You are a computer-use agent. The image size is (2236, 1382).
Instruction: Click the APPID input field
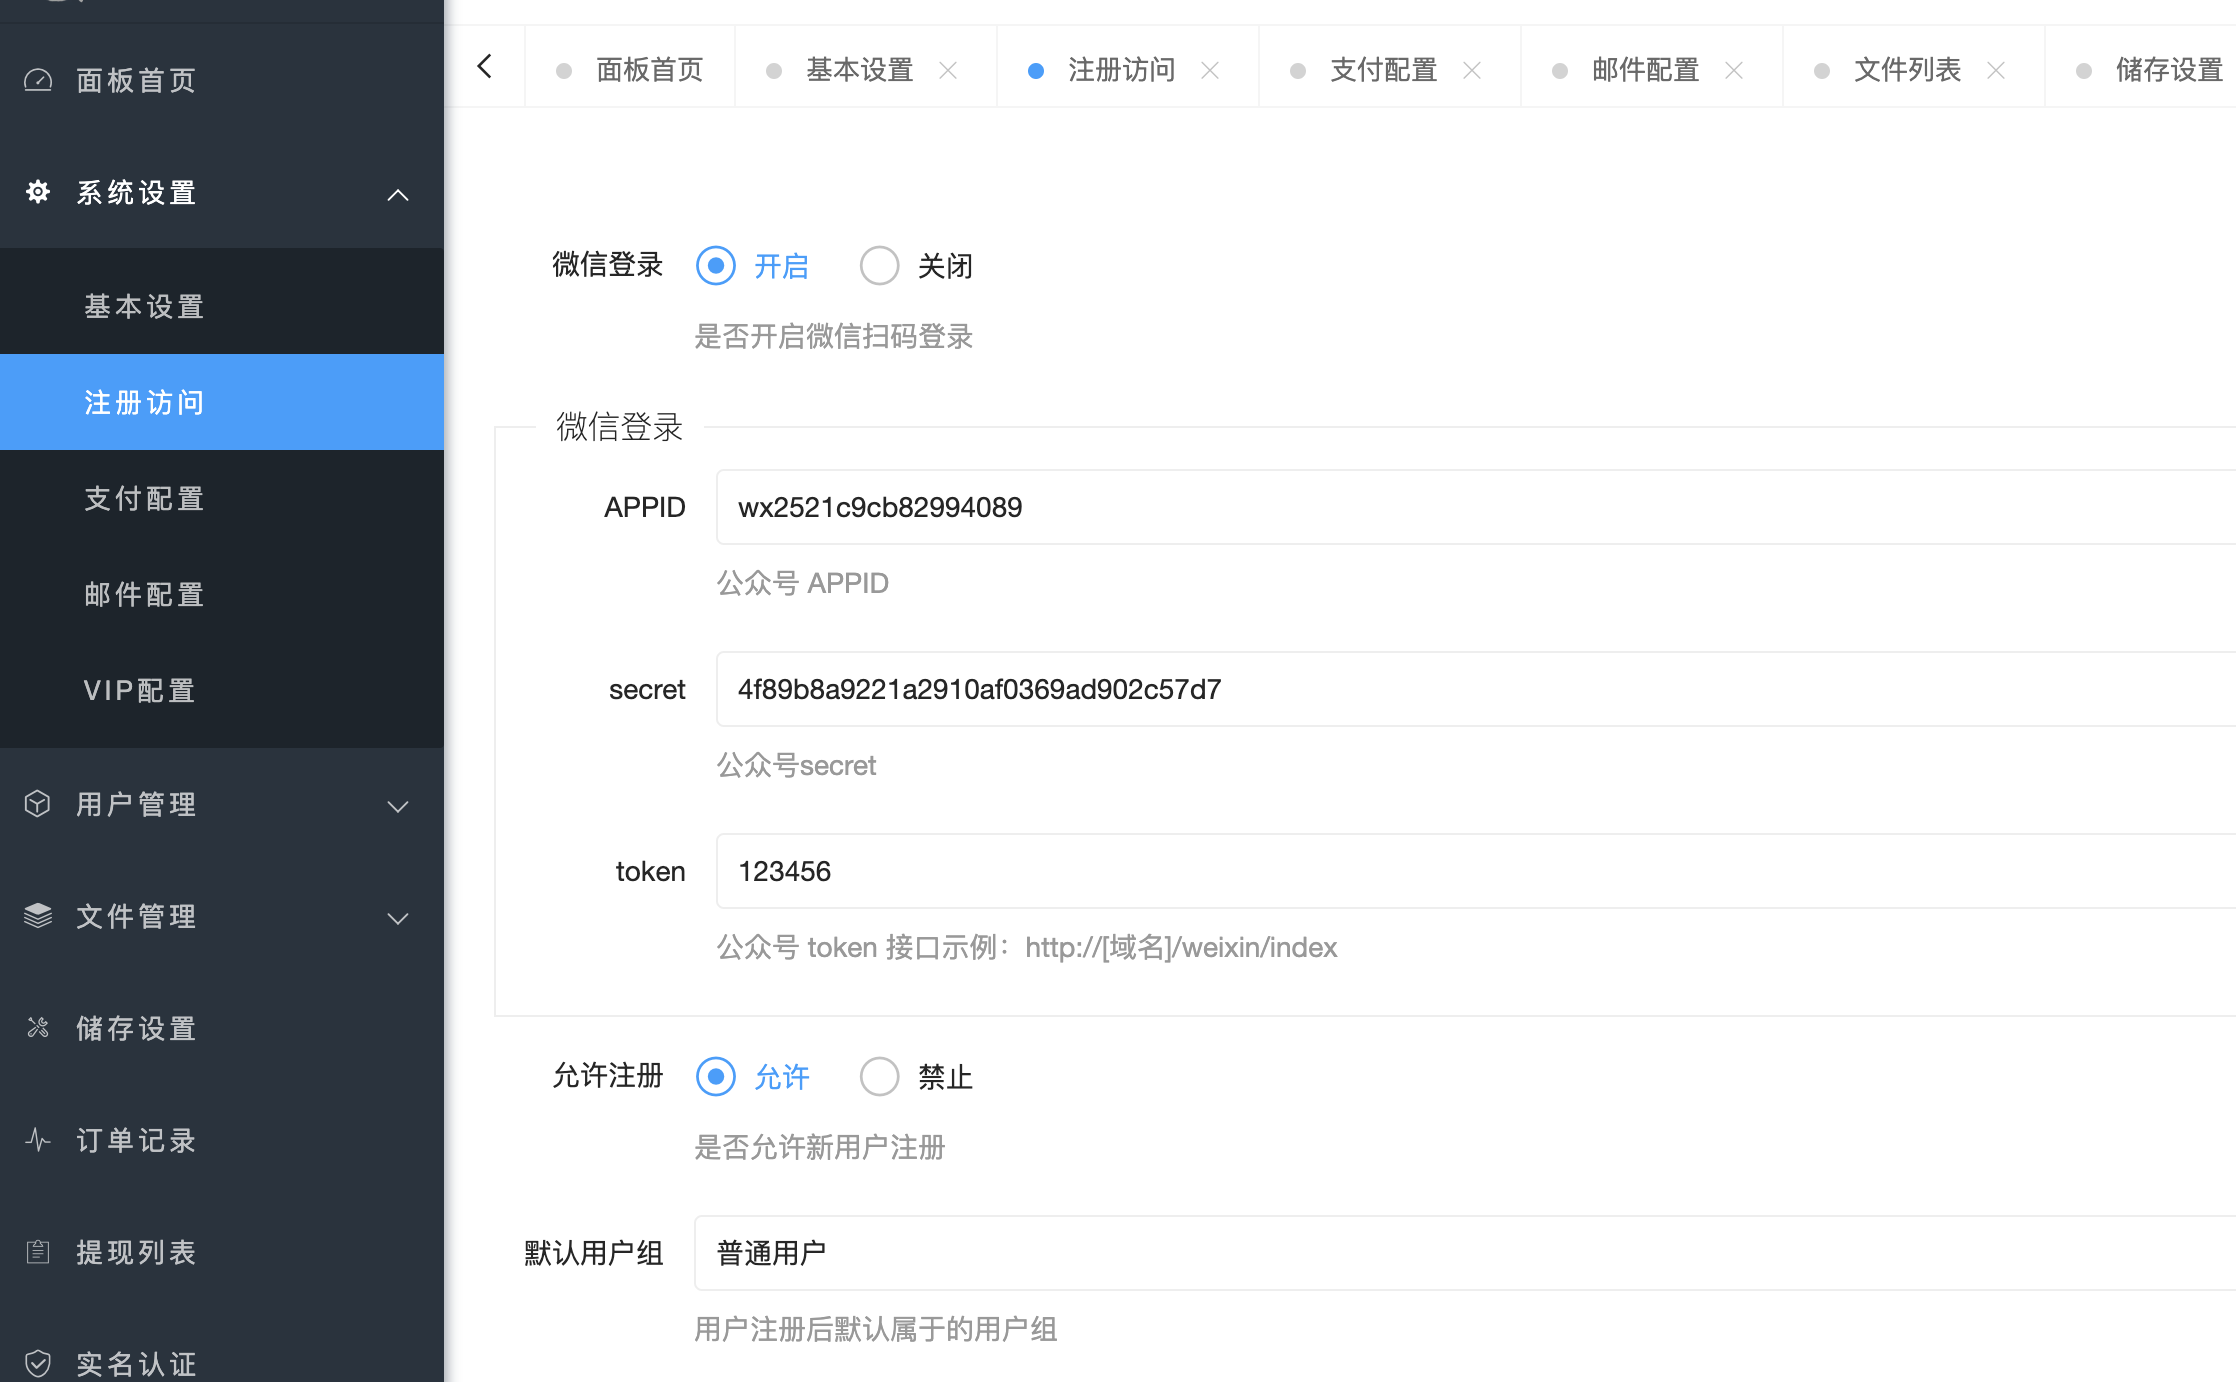[1476, 507]
